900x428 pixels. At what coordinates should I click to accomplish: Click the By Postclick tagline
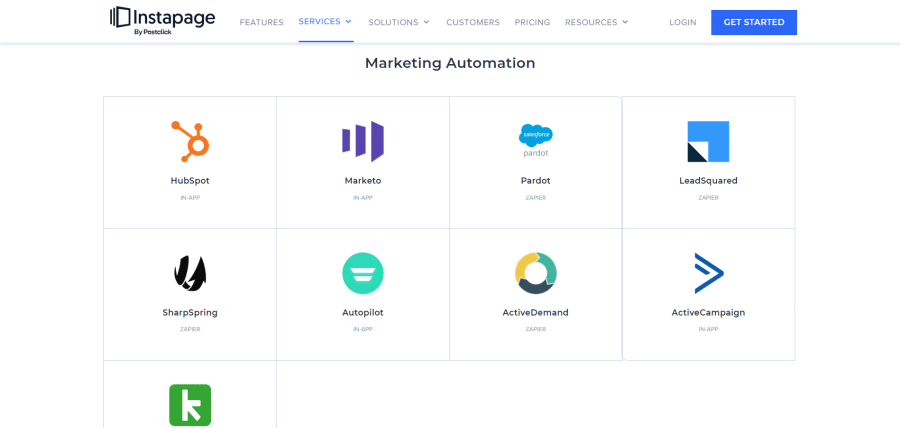coord(153,32)
